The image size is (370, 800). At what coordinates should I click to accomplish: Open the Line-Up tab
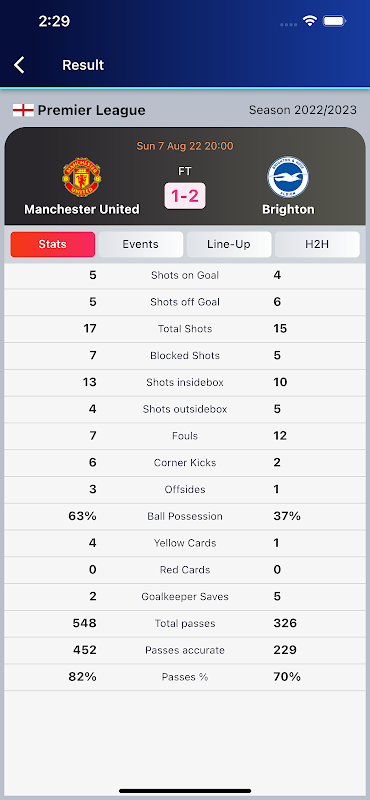[x=229, y=244]
